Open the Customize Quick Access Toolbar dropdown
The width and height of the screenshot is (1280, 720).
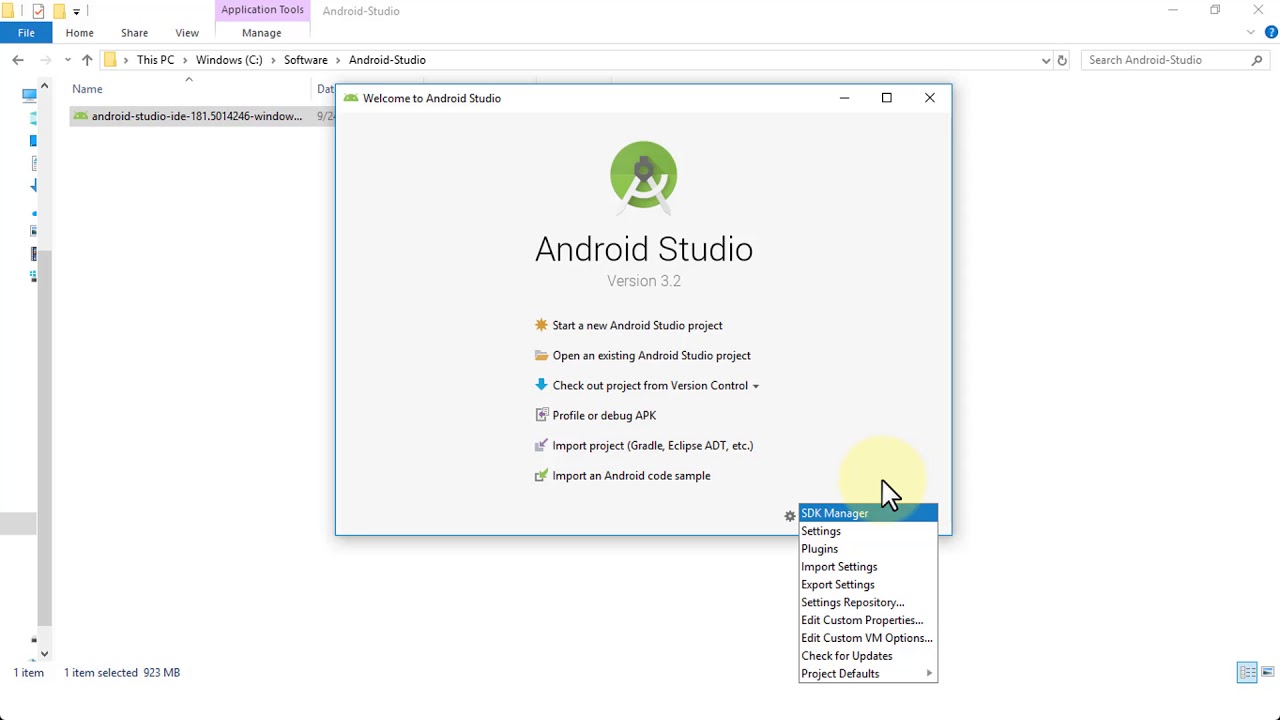[x=76, y=12]
